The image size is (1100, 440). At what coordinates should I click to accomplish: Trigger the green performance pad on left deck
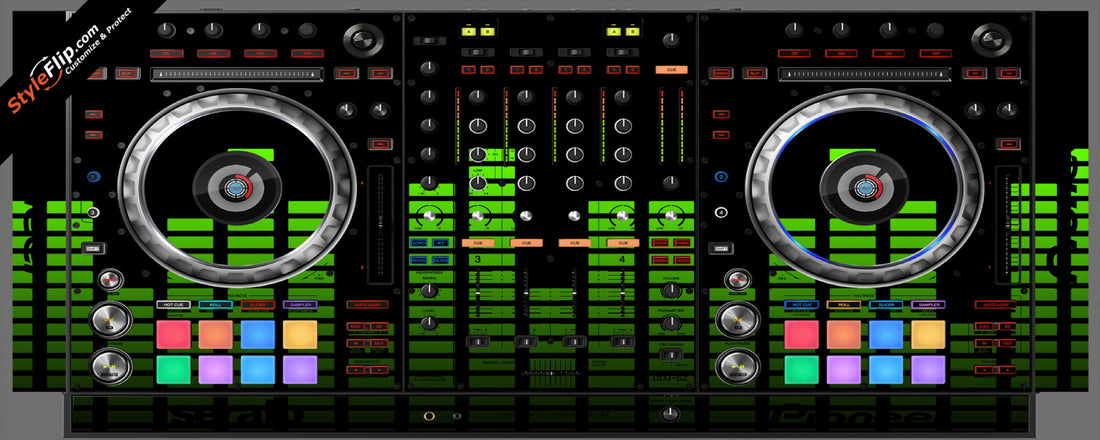coord(173,370)
